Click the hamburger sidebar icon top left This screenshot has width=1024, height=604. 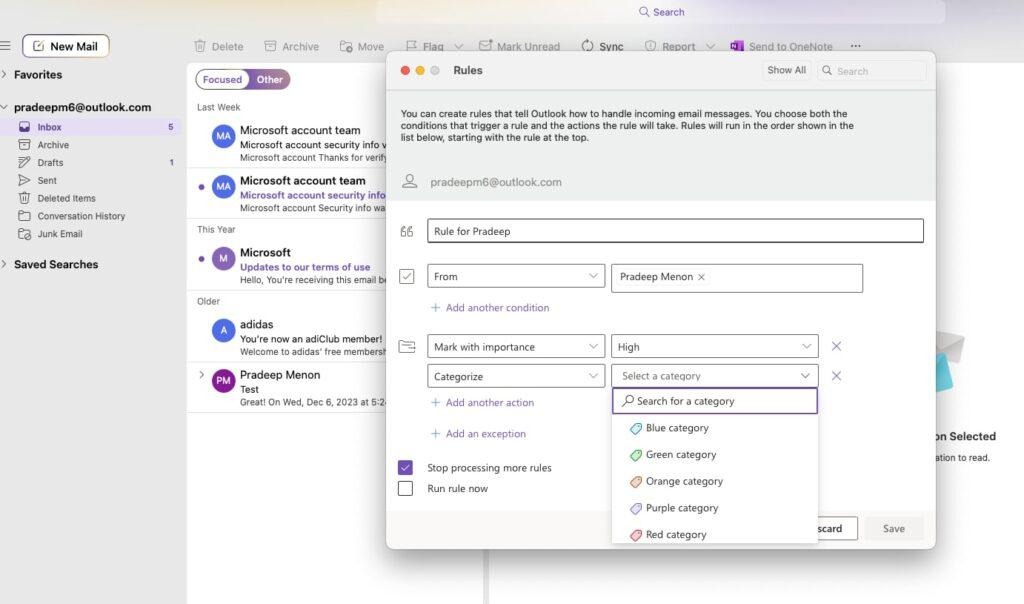[8, 44]
